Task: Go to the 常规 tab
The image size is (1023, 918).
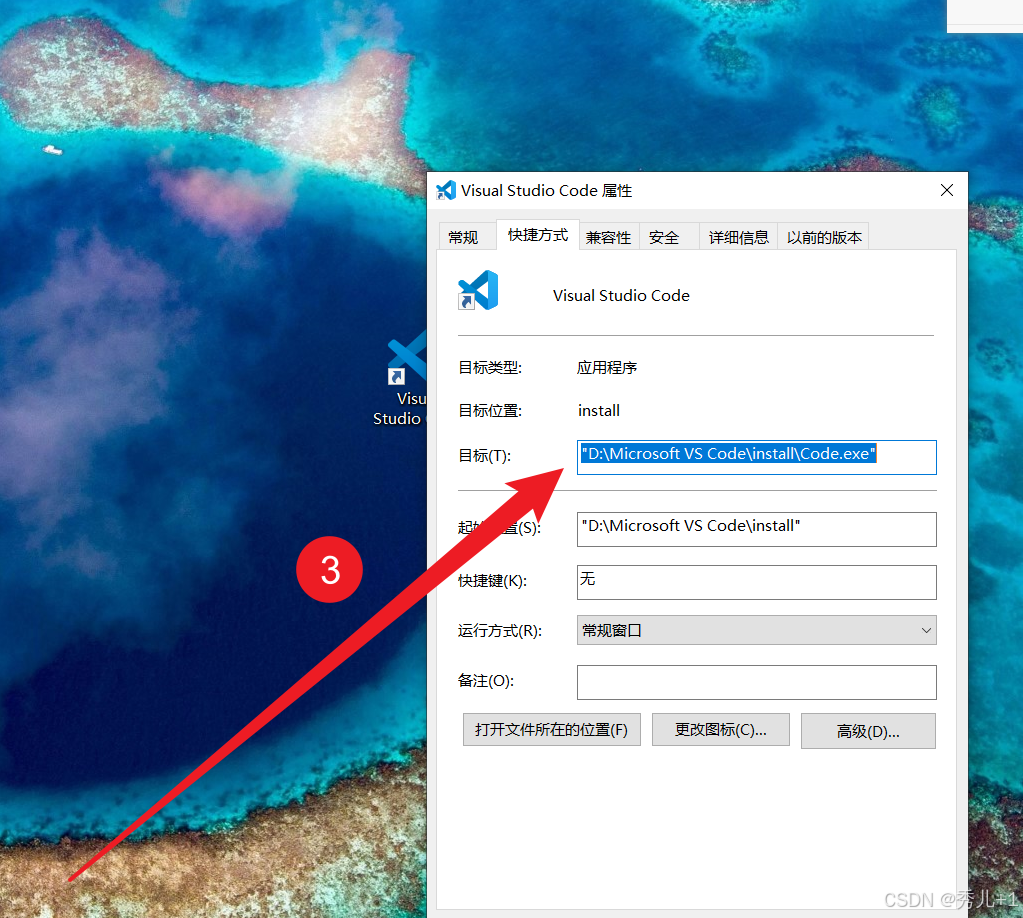Action: tap(466, 236)
